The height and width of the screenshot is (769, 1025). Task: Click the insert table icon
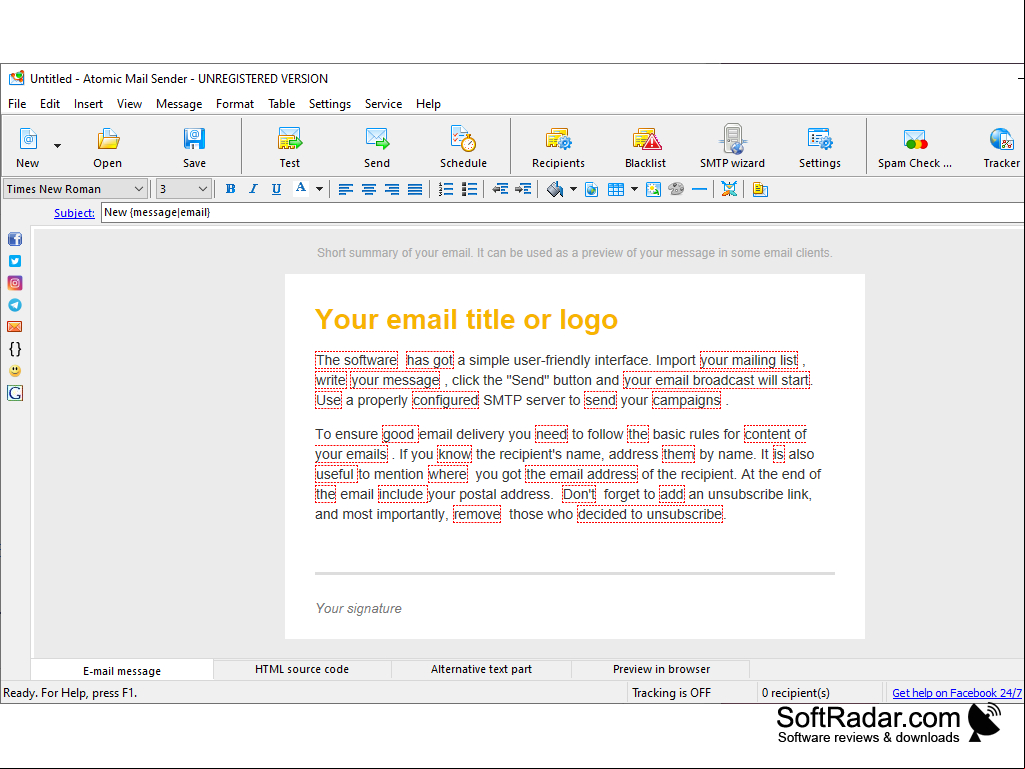[616, 190]
